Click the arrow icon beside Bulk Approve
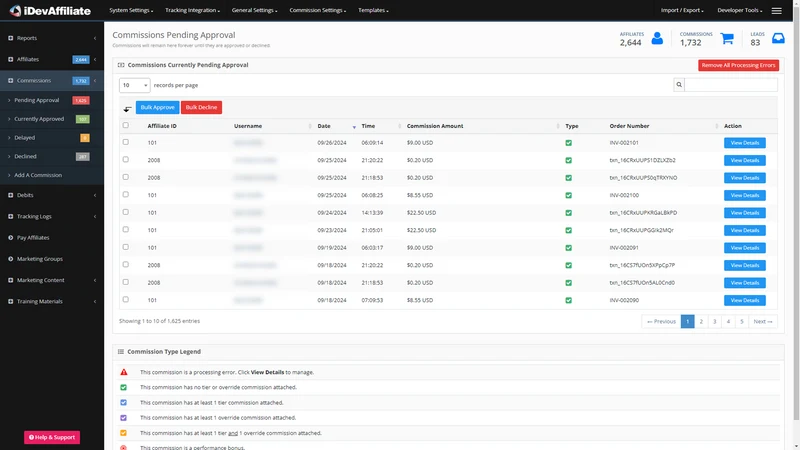 point(128,108)
